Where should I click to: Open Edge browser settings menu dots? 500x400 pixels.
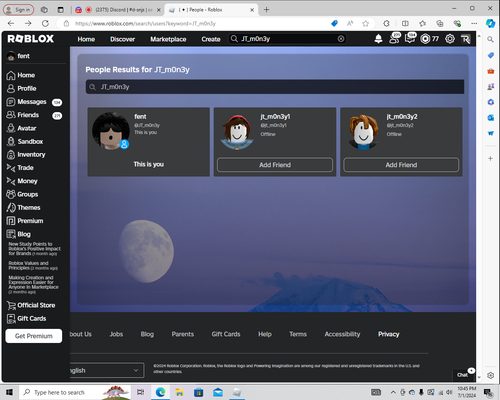474,23
